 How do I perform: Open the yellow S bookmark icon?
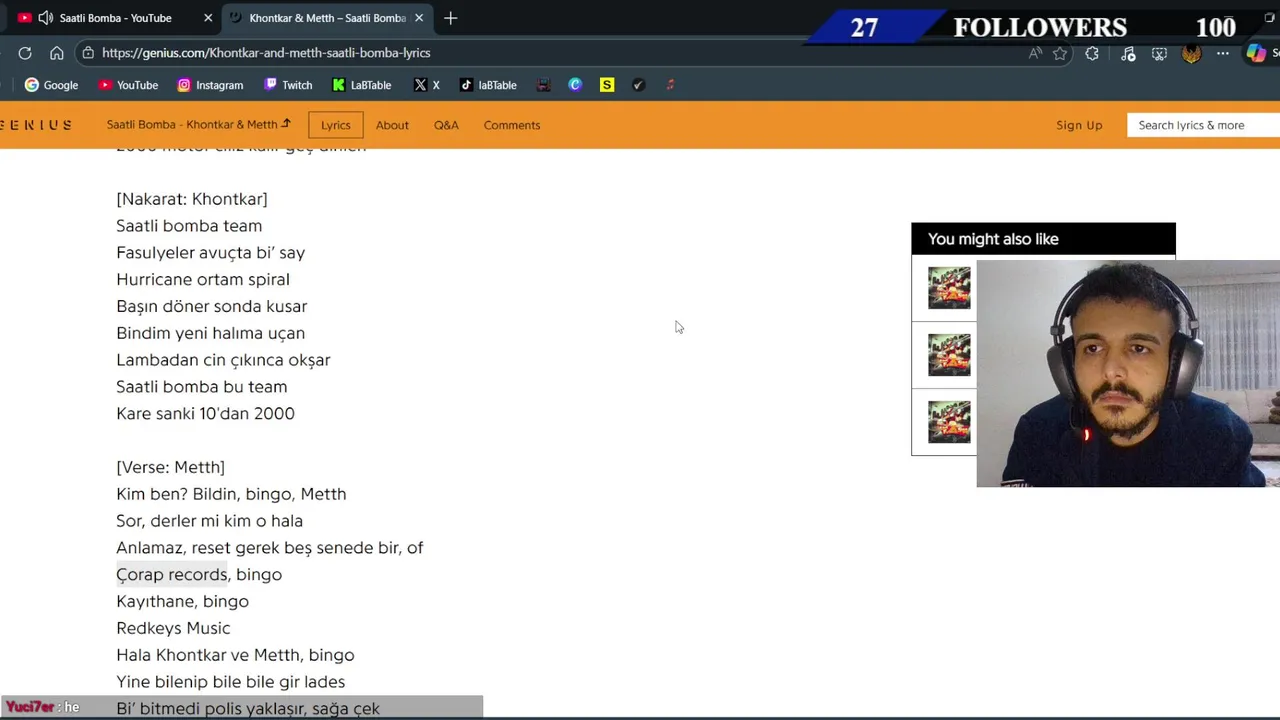point(607,85)
